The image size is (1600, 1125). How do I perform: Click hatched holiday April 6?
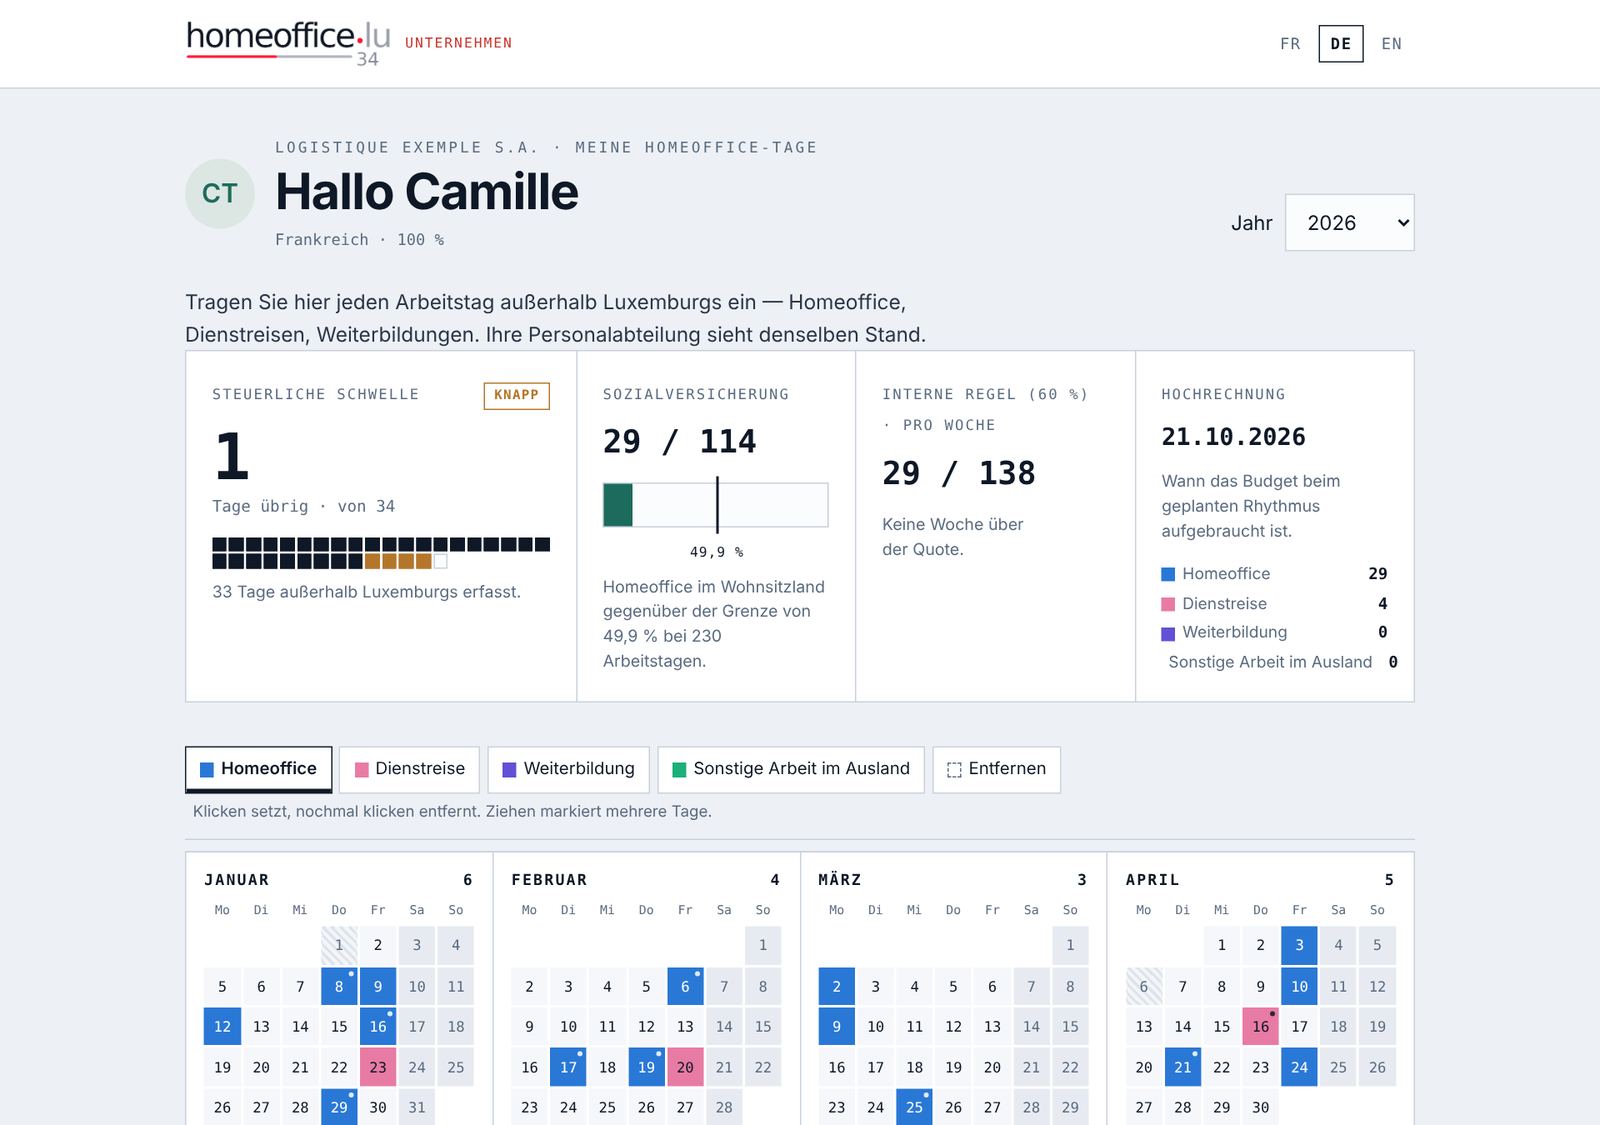coord(1144,986)
